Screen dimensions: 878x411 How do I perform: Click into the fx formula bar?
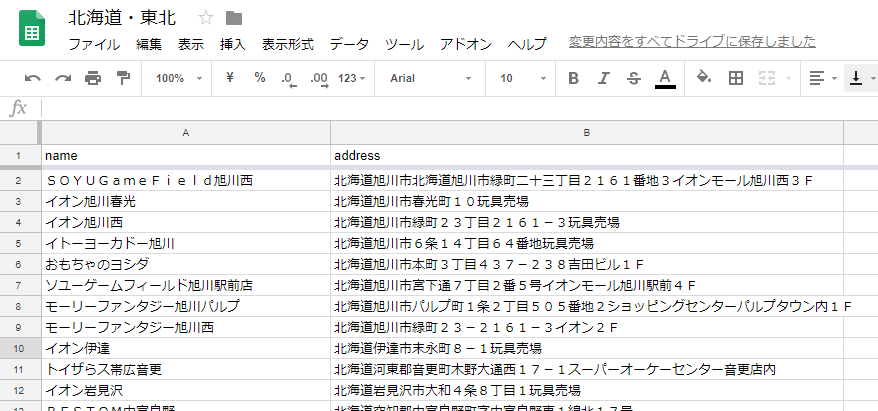tap(459, 108)
